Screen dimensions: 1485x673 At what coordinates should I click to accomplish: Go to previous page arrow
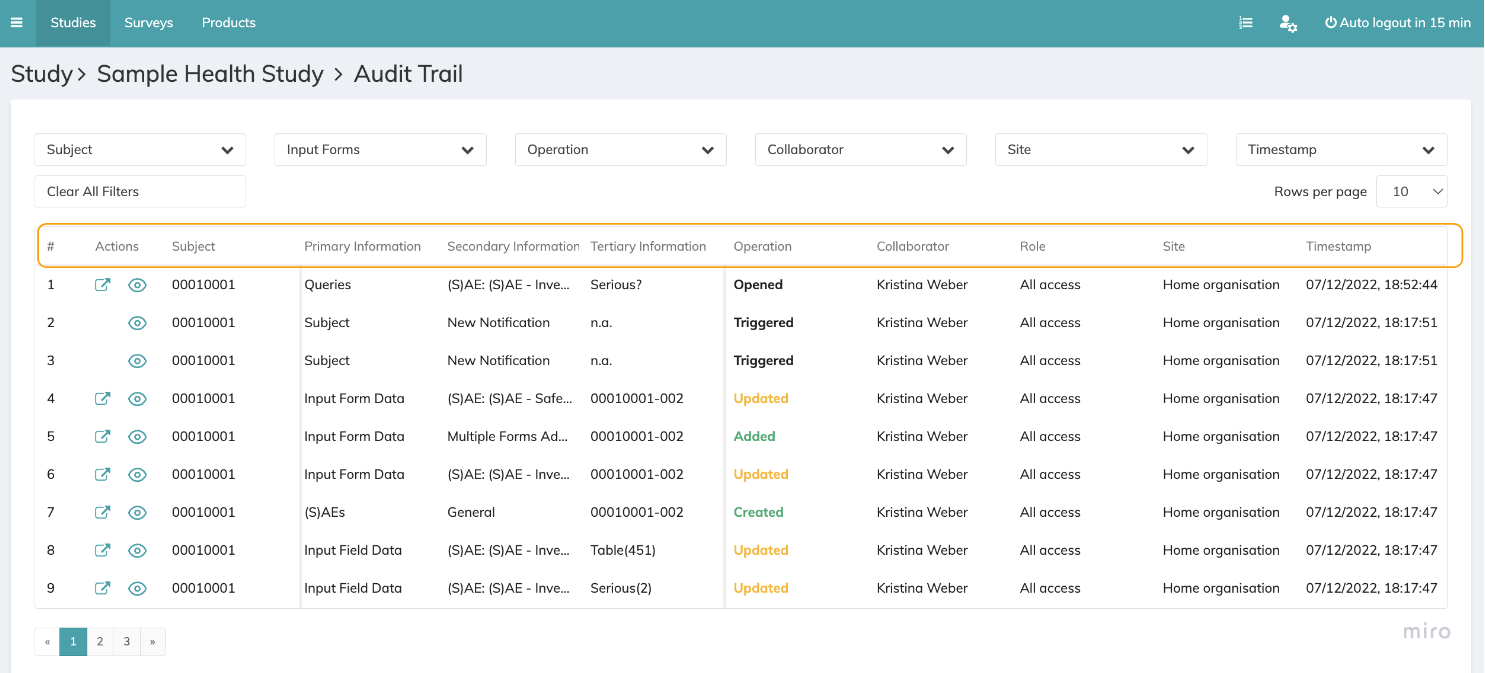[x=47, y=642]
